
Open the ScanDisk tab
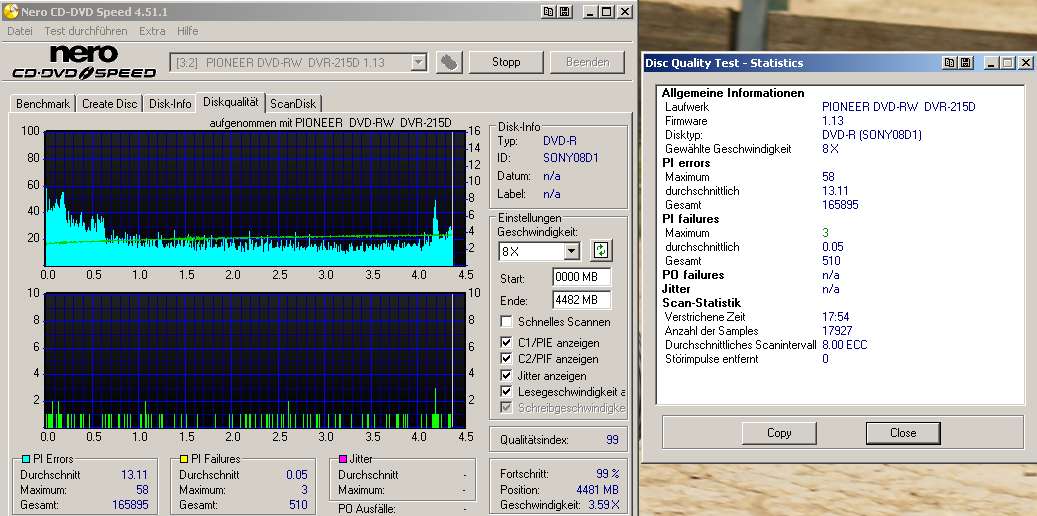click(293, 103)
